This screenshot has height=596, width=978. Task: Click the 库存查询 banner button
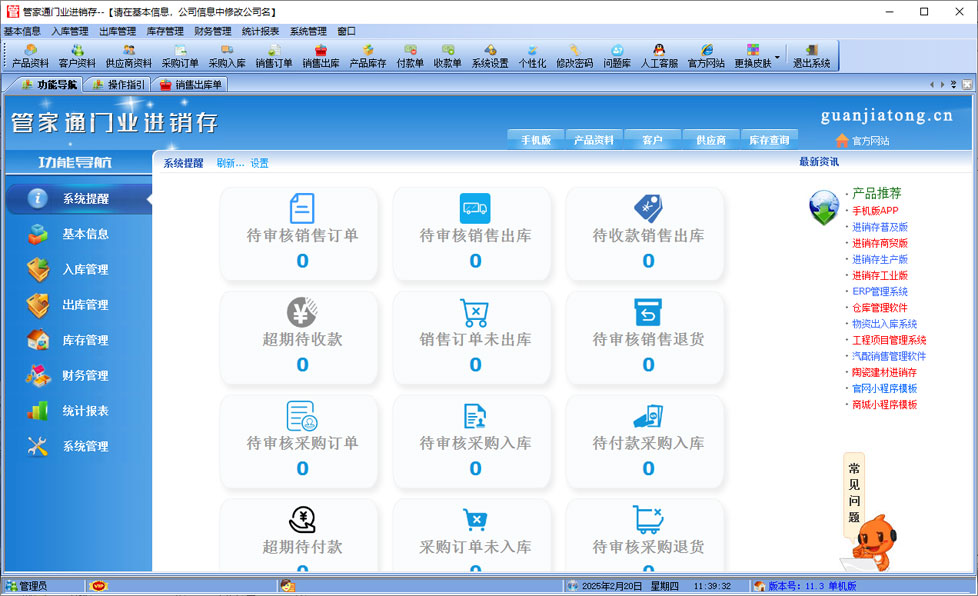click(x=769, y=140)
